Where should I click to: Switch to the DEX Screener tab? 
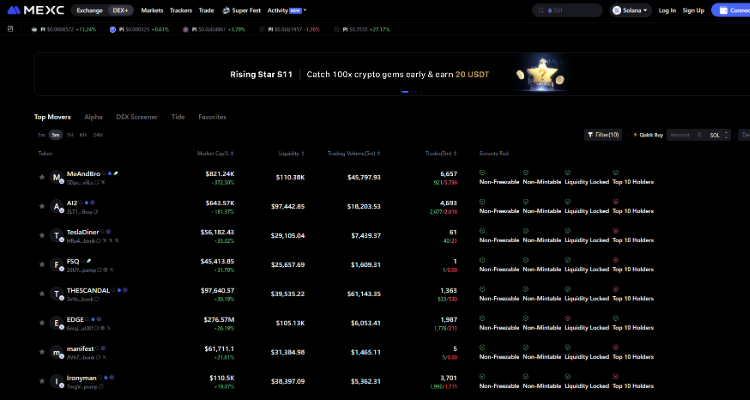point(136,117)
